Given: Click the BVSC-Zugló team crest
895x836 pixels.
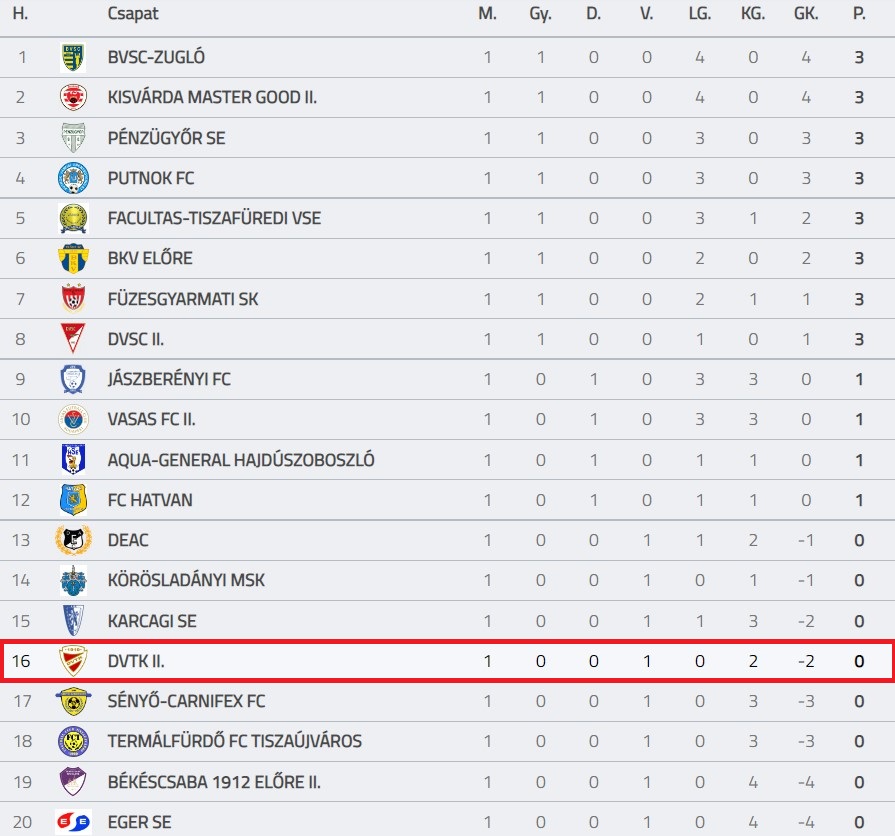Looking at the screenshot, I should (73, 57).
